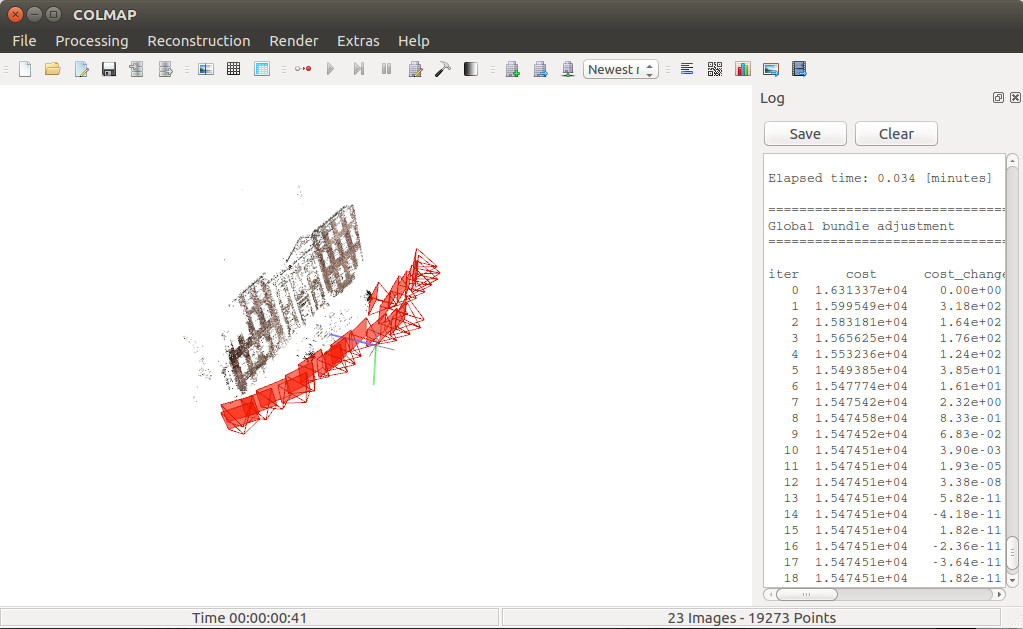Image resolution: width=1023 pixels, height=629 pixels.
Task: Toggle the log panel icon in toolbar
Action: [x=687, y=69]
